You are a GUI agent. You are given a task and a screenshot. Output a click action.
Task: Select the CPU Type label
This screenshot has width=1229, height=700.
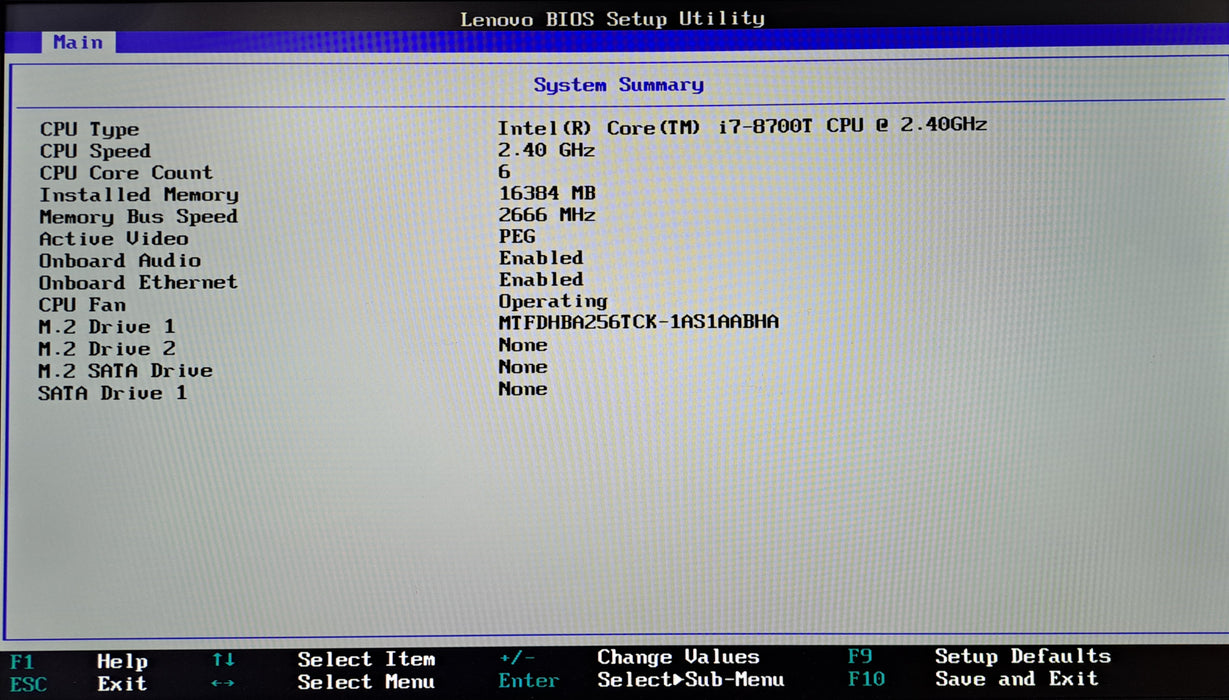coord(89,129)
